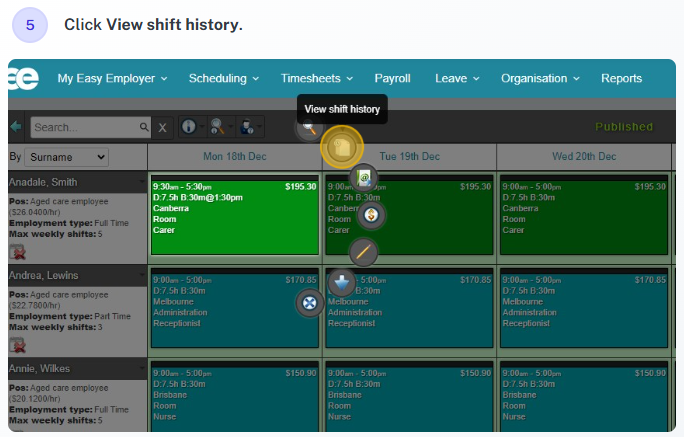Click the Anadale, Smith employee name

[43, 182]
